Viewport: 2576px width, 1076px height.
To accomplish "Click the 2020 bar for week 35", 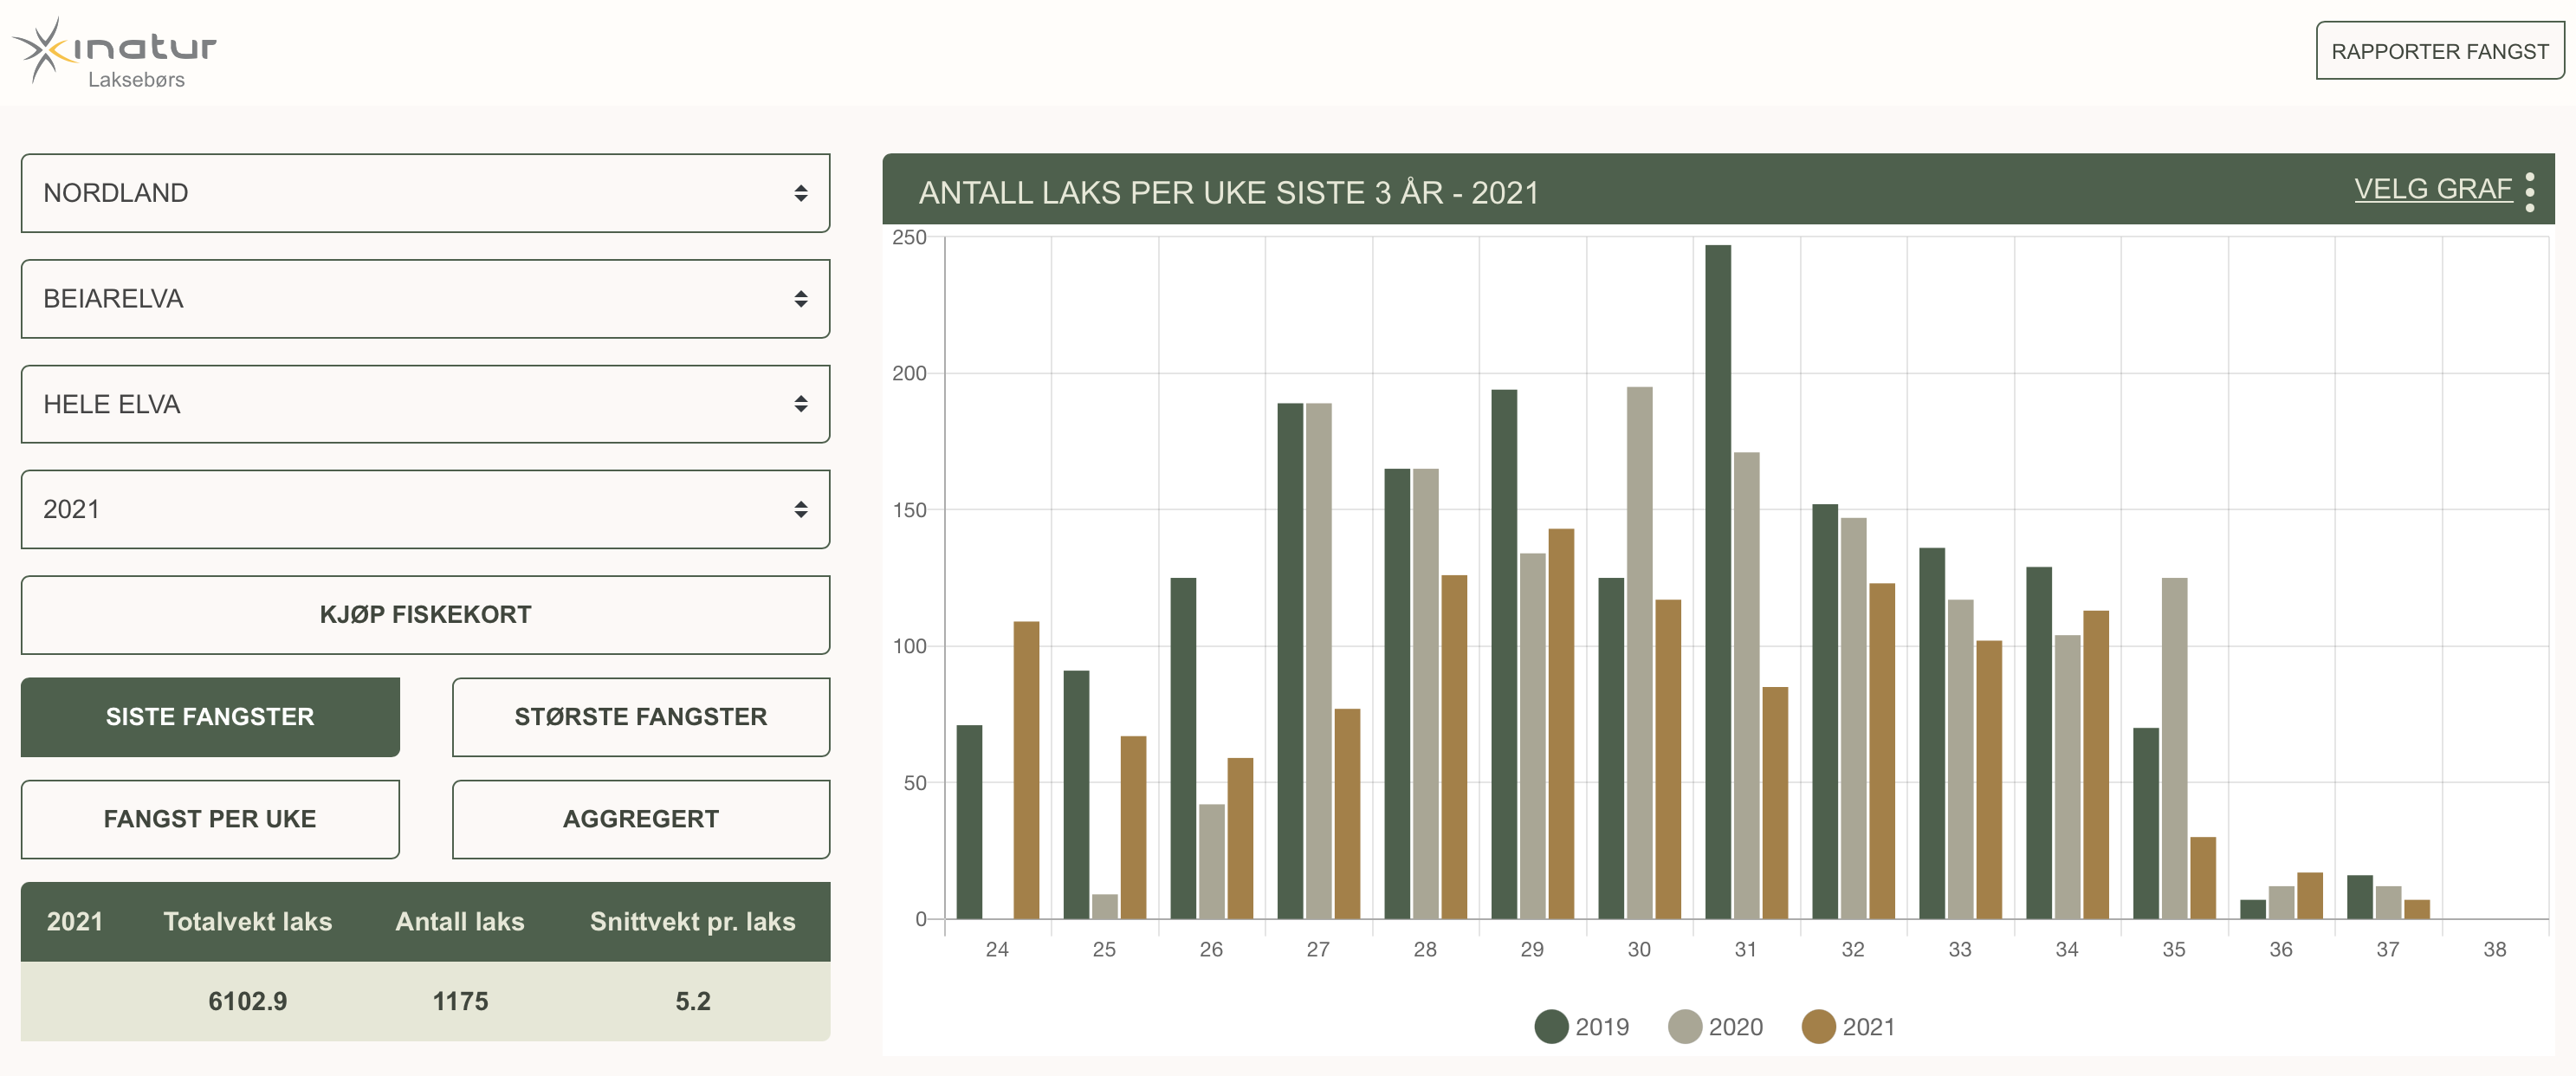I will 2173,748.
